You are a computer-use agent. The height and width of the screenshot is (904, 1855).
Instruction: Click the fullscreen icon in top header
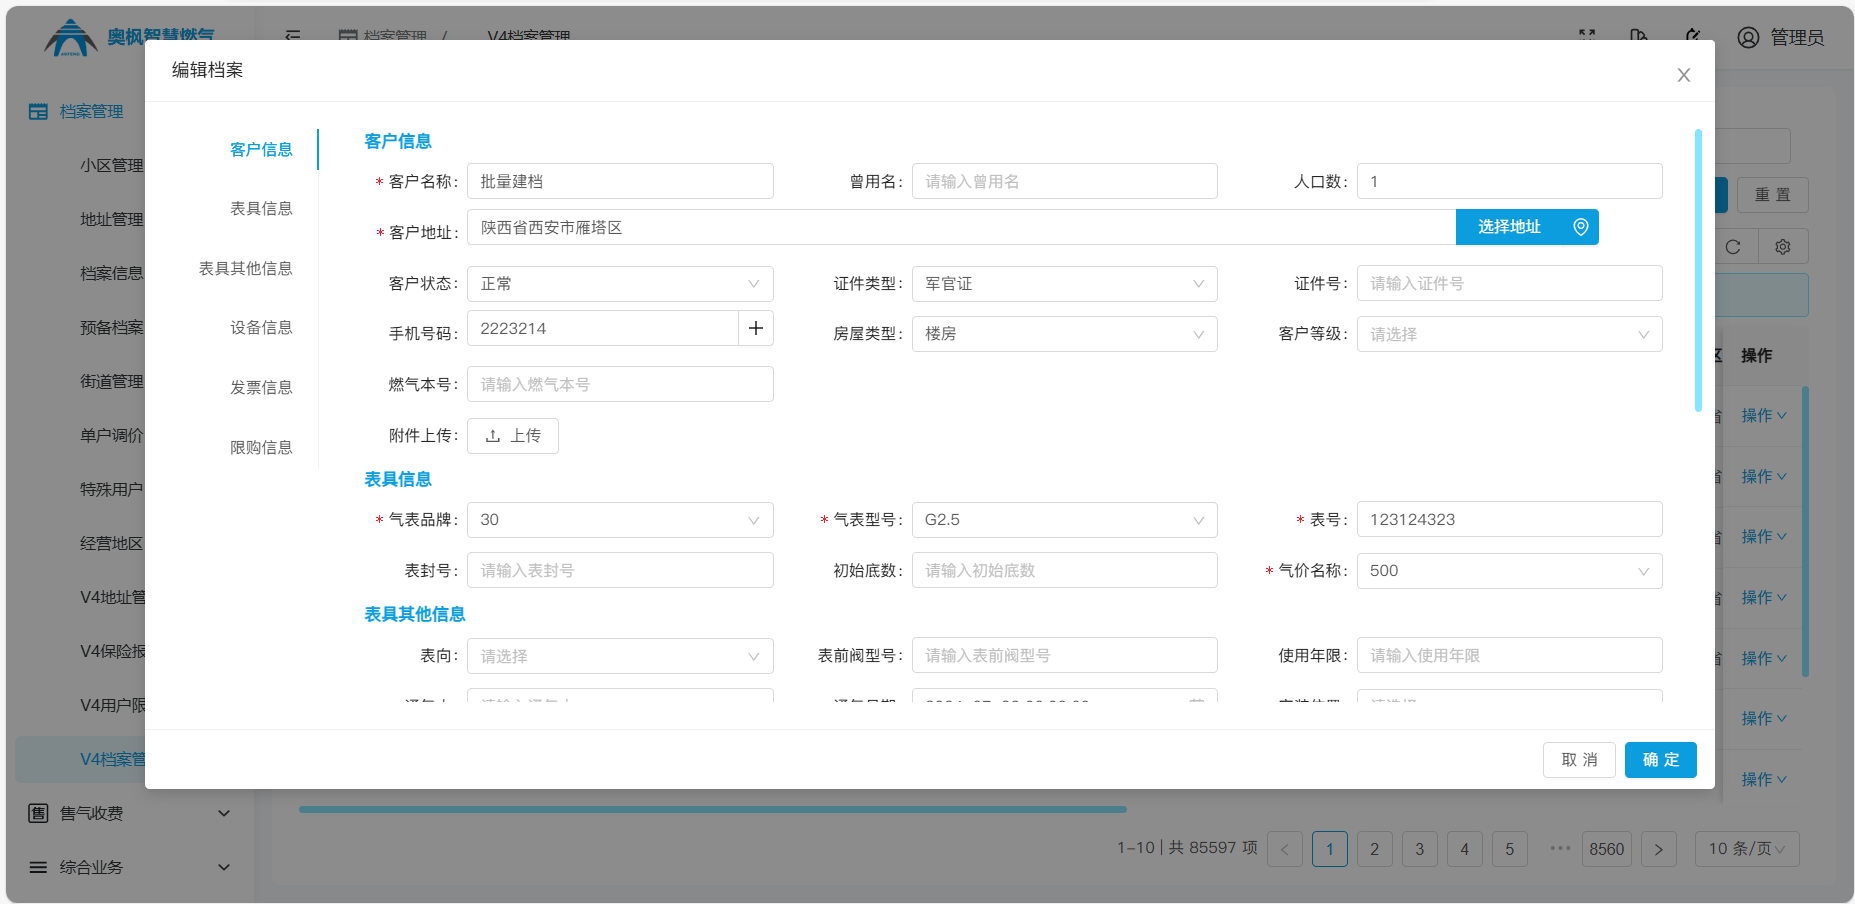[x=1587, y=36]
